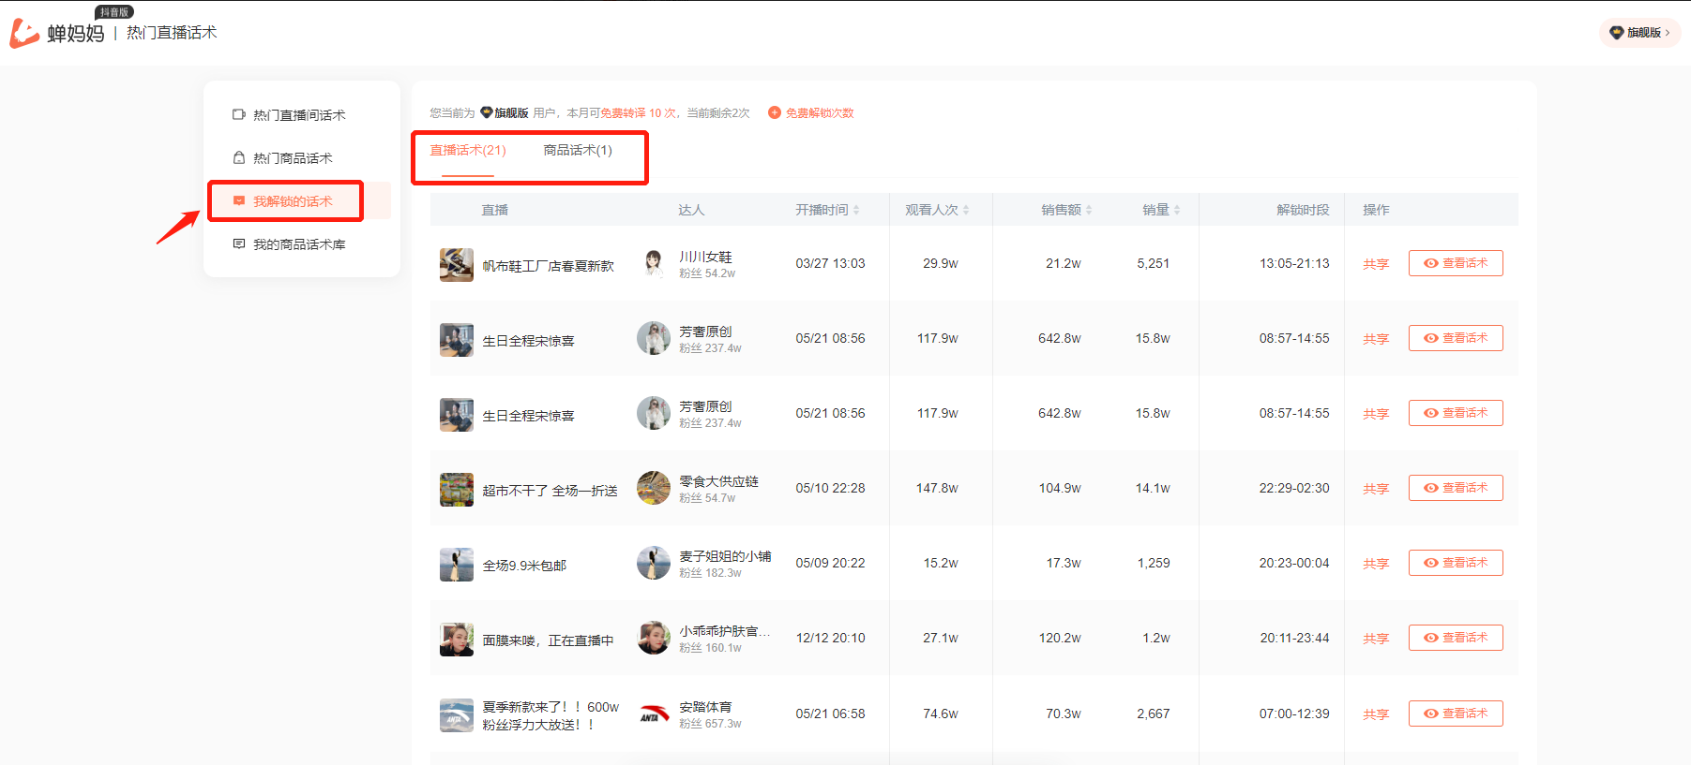The height and width of the screenshot is (765, 1691).
Task: Click the creator name 小乖乖护肤官…
Action: (725, 631)
